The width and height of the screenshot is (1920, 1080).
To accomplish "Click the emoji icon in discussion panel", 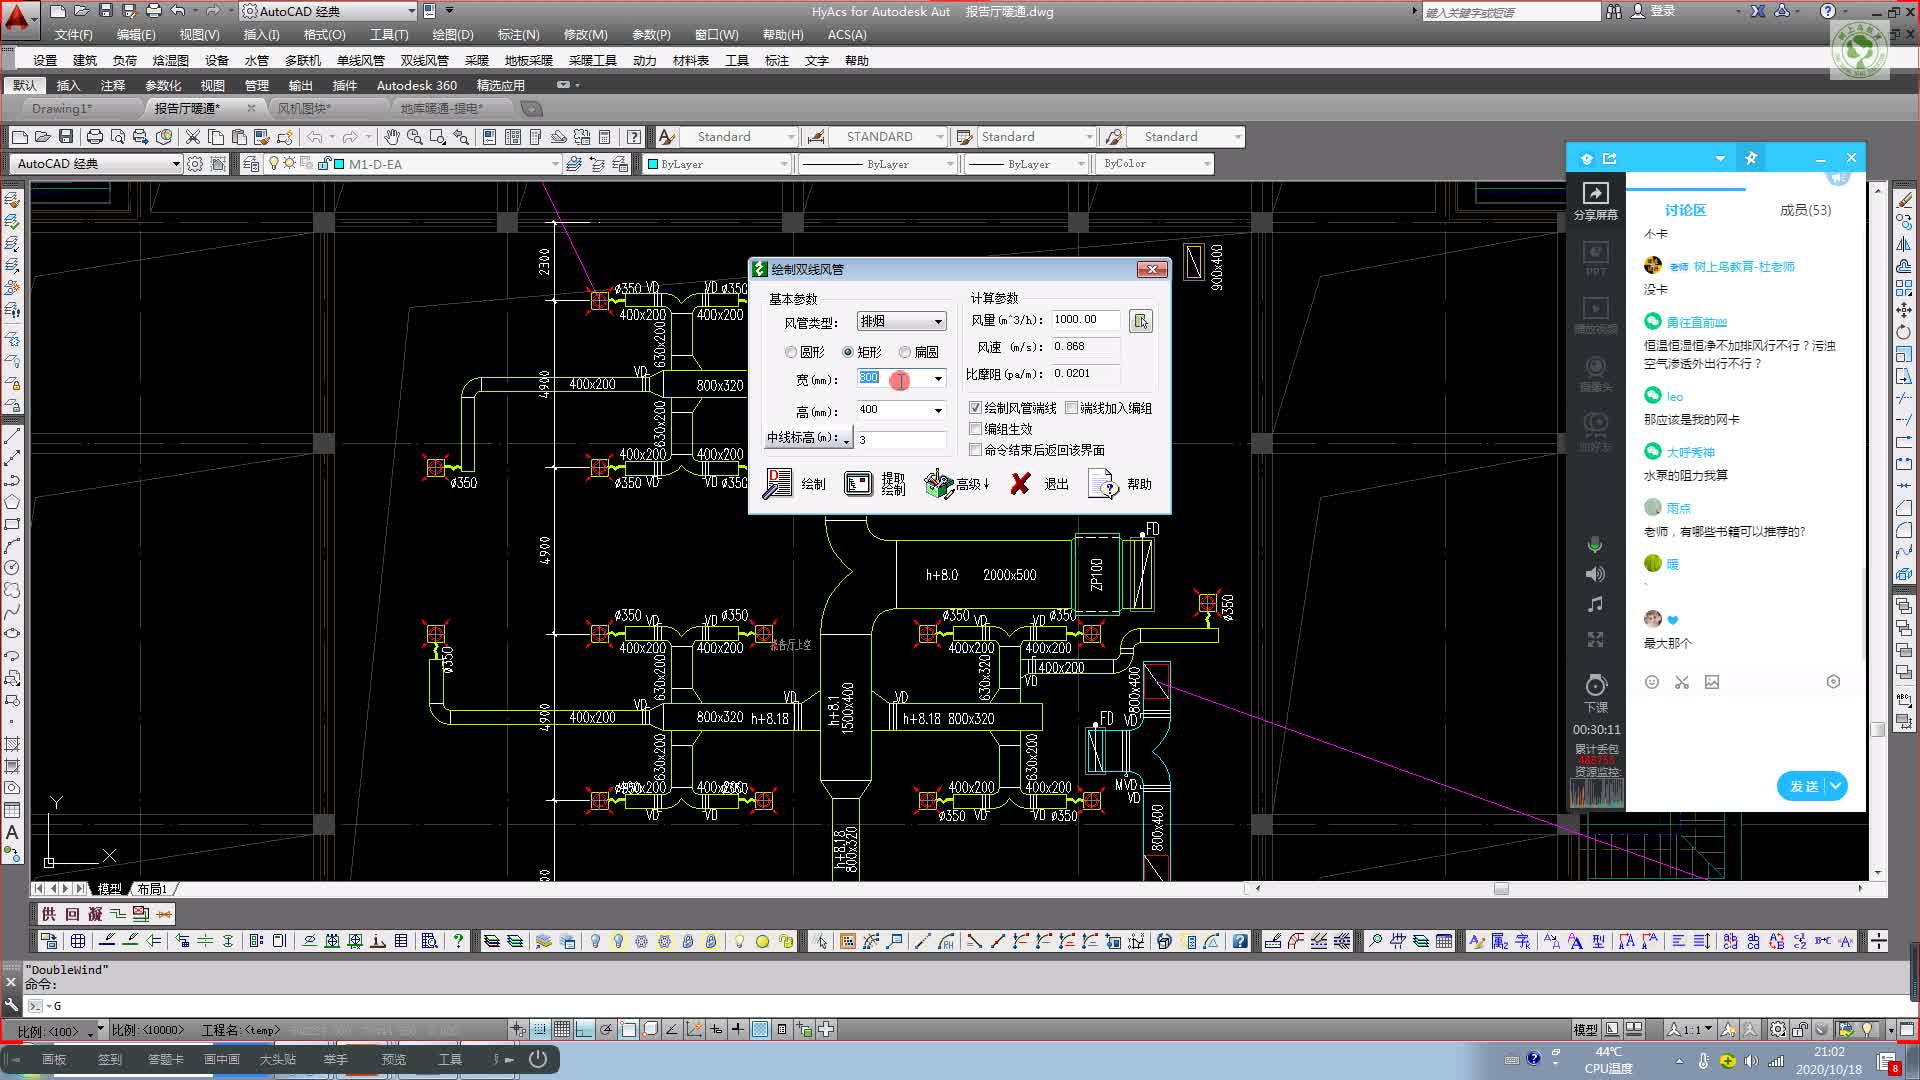I will point(1652,682).
